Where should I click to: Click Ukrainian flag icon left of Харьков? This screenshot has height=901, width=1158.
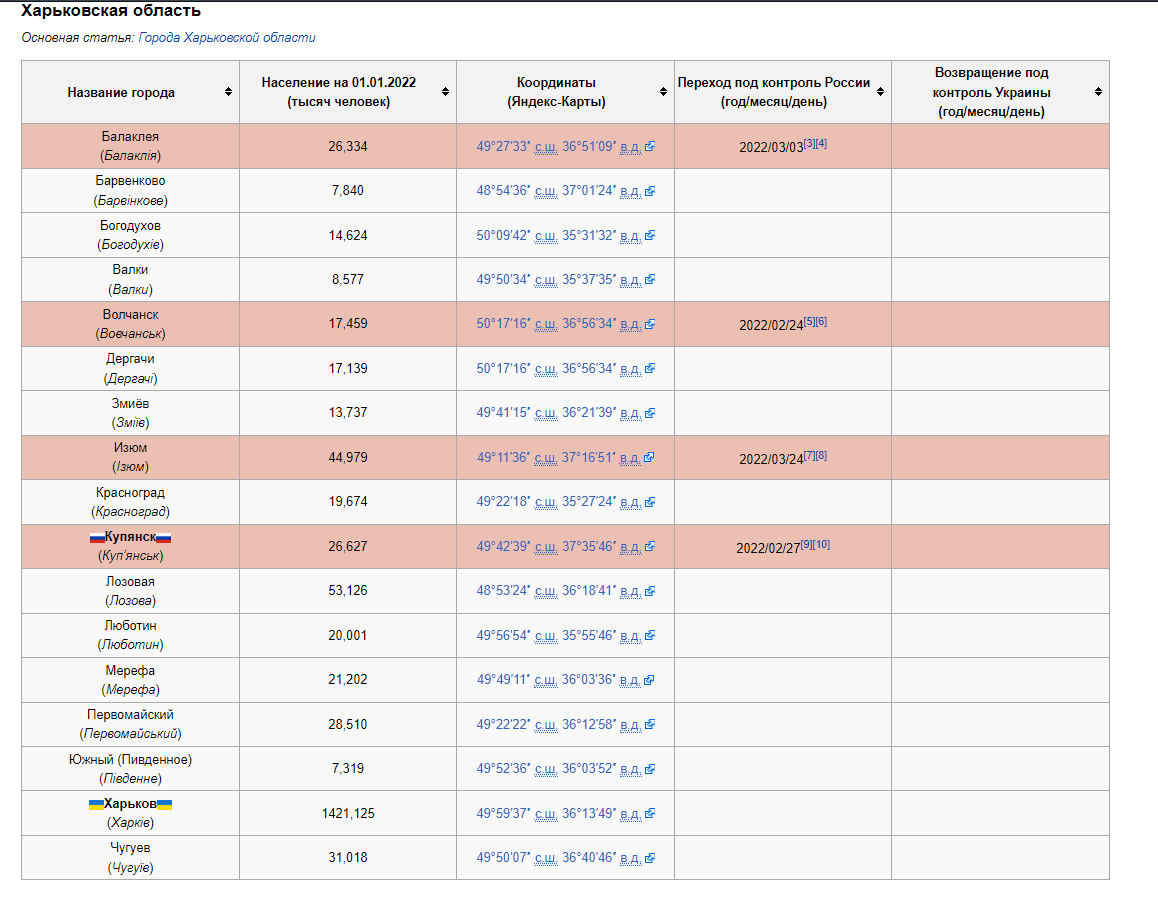[96, 804]
